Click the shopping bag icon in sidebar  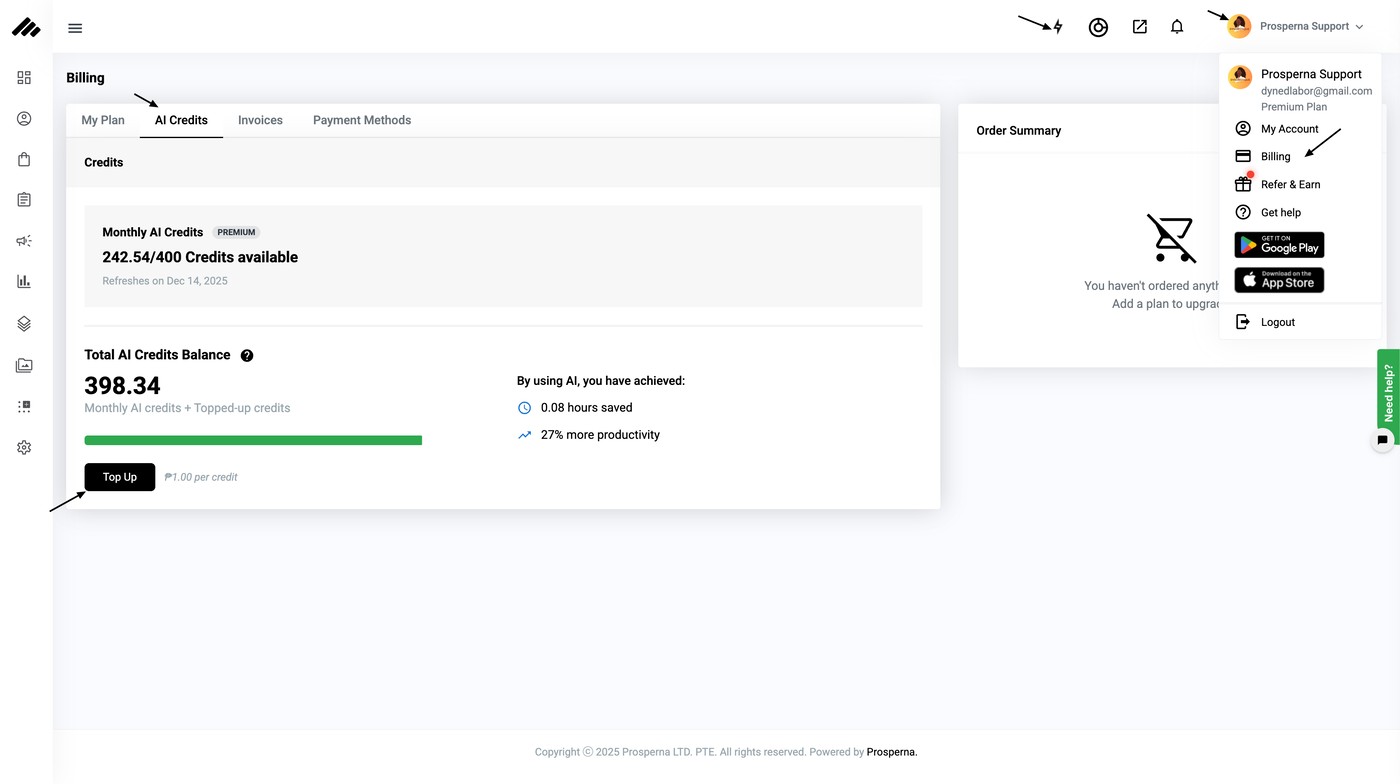(24, 159)
